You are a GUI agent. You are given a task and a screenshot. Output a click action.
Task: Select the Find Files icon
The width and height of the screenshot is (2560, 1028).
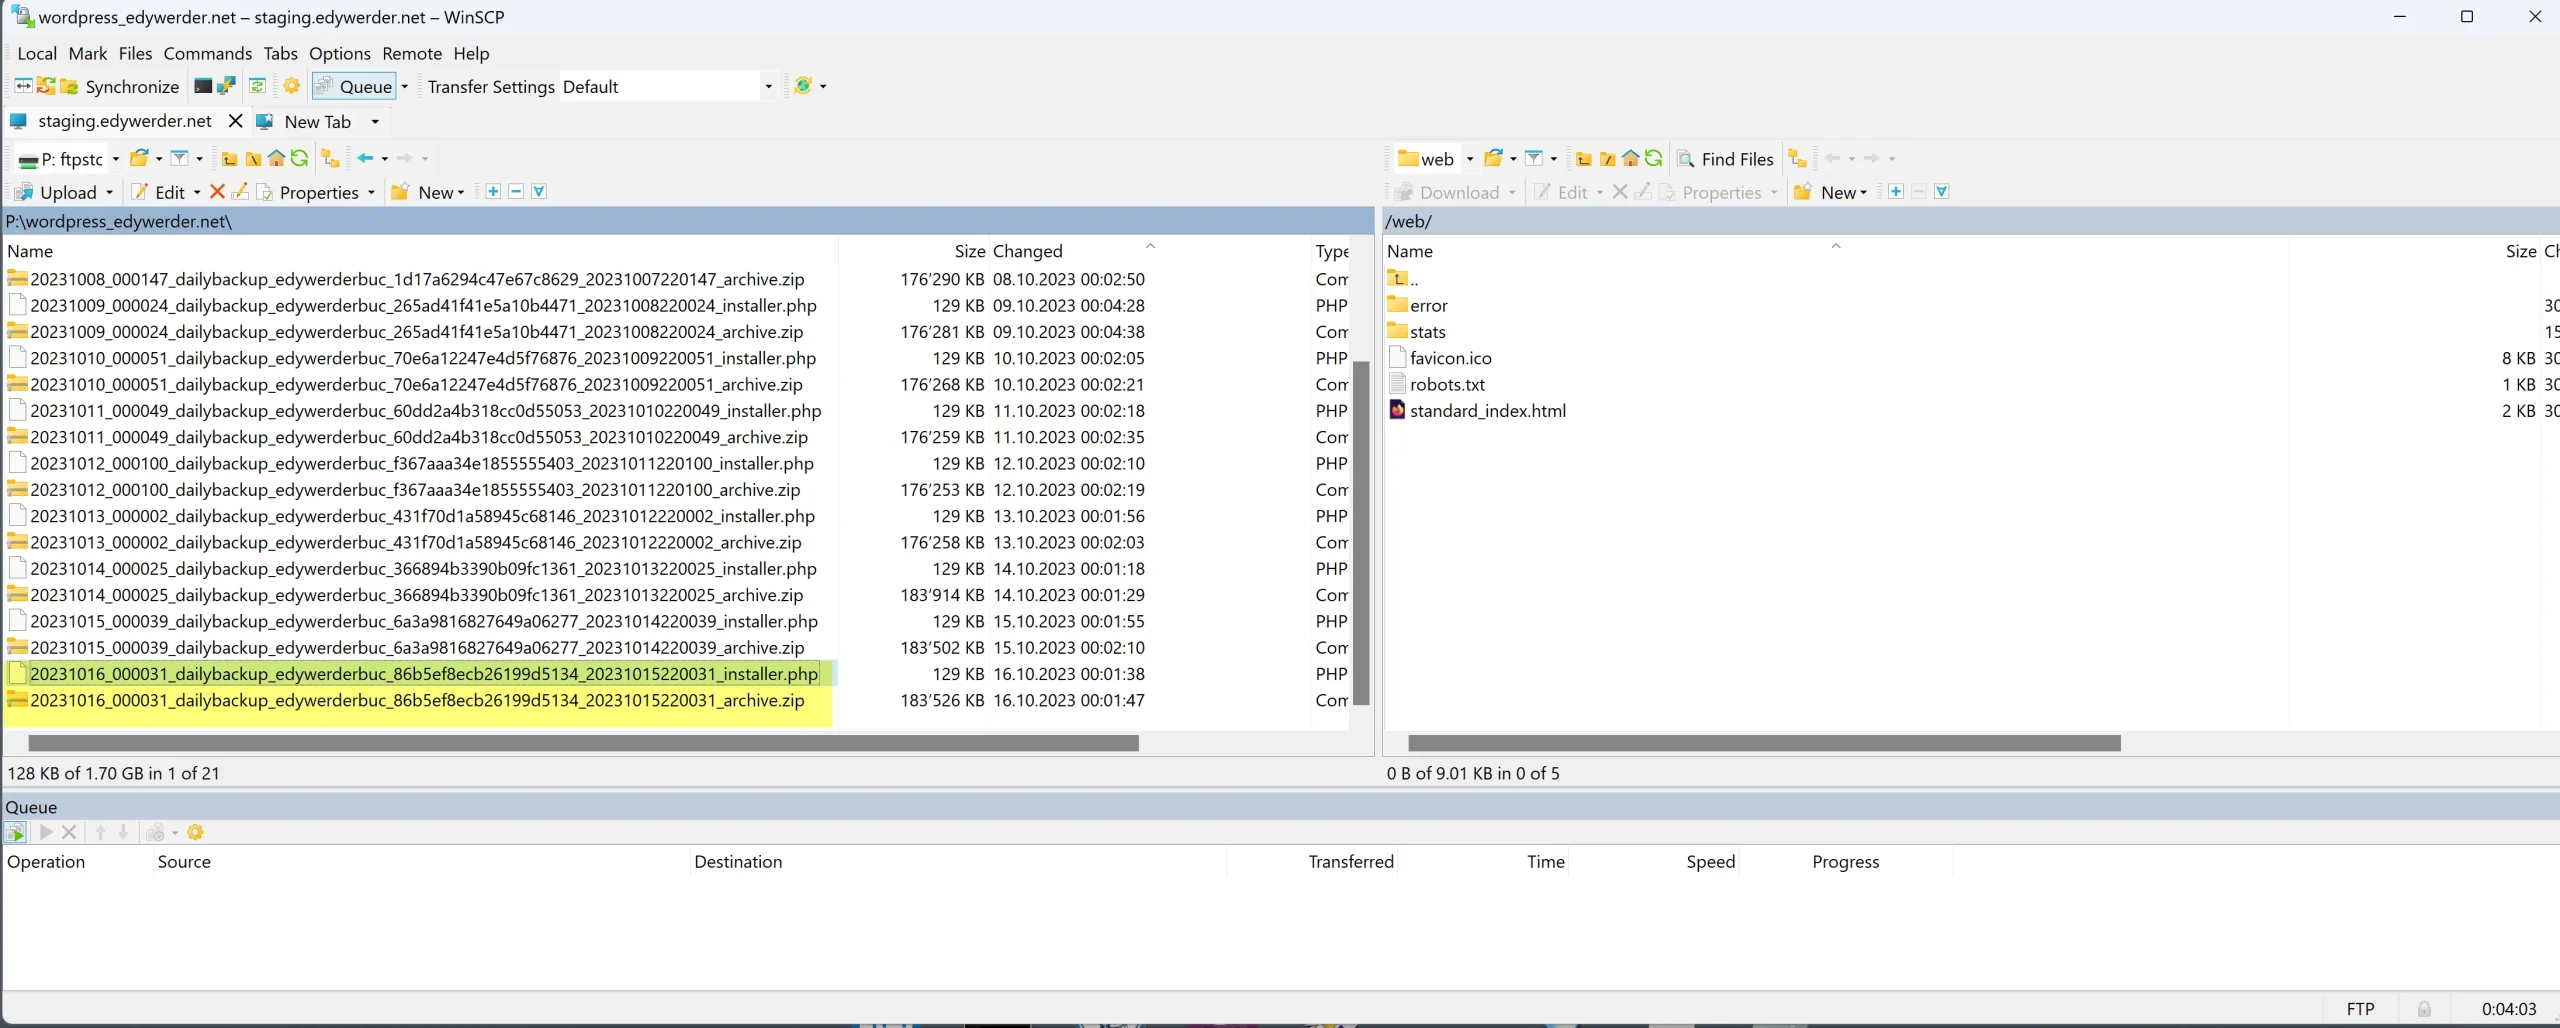[1687, 158]
